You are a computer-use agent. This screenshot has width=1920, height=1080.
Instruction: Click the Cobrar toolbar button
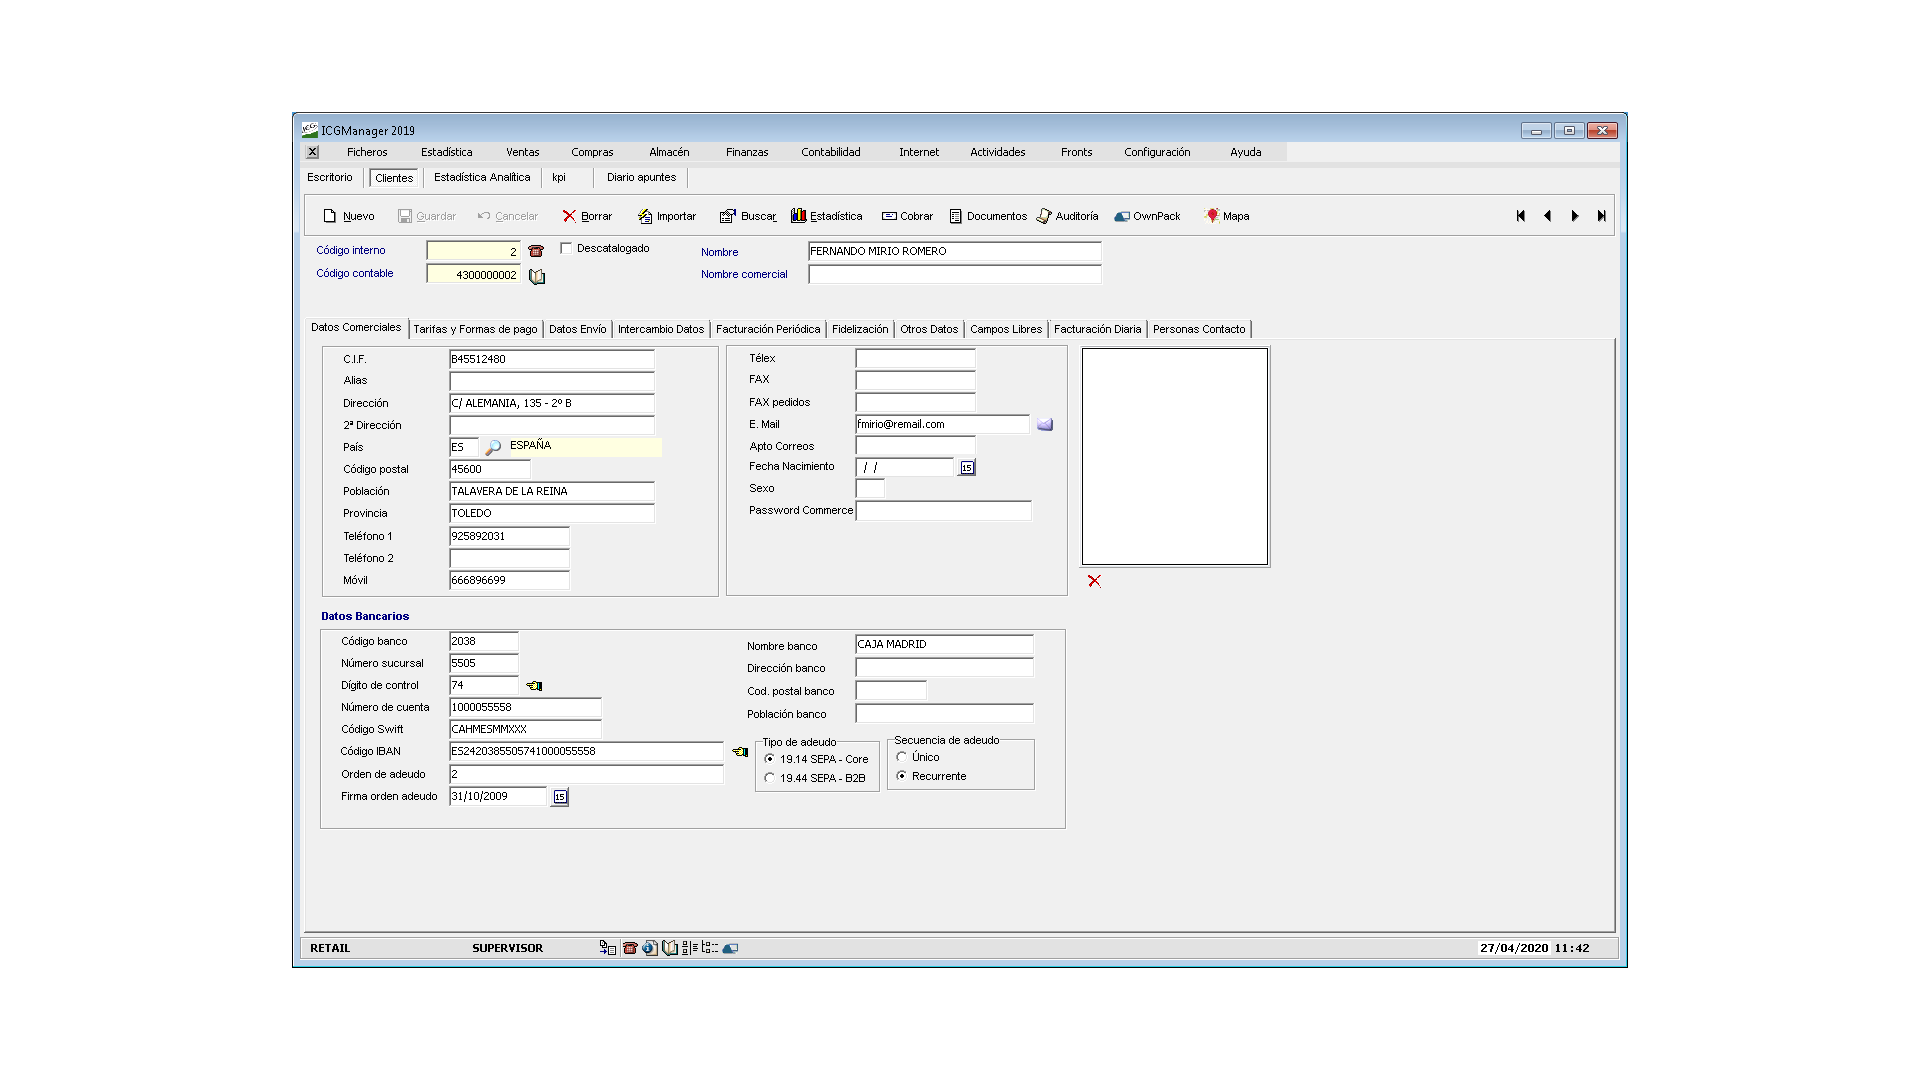(x=907, y=216)
